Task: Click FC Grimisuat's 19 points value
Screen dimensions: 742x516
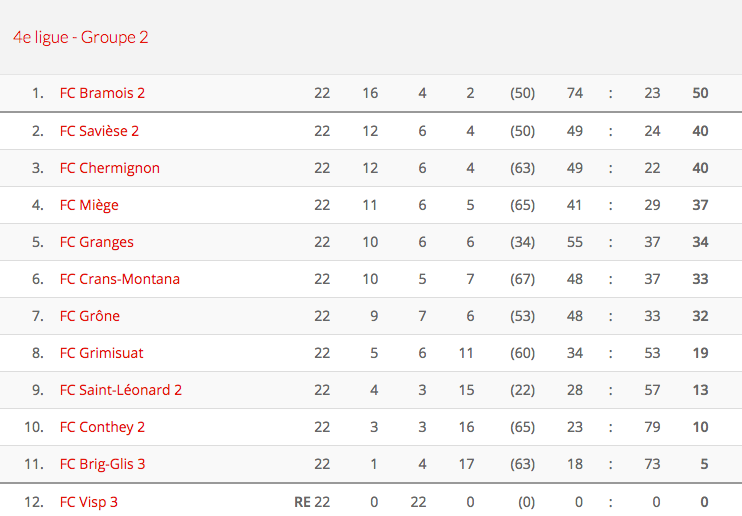Action: (x=700, y=353)
